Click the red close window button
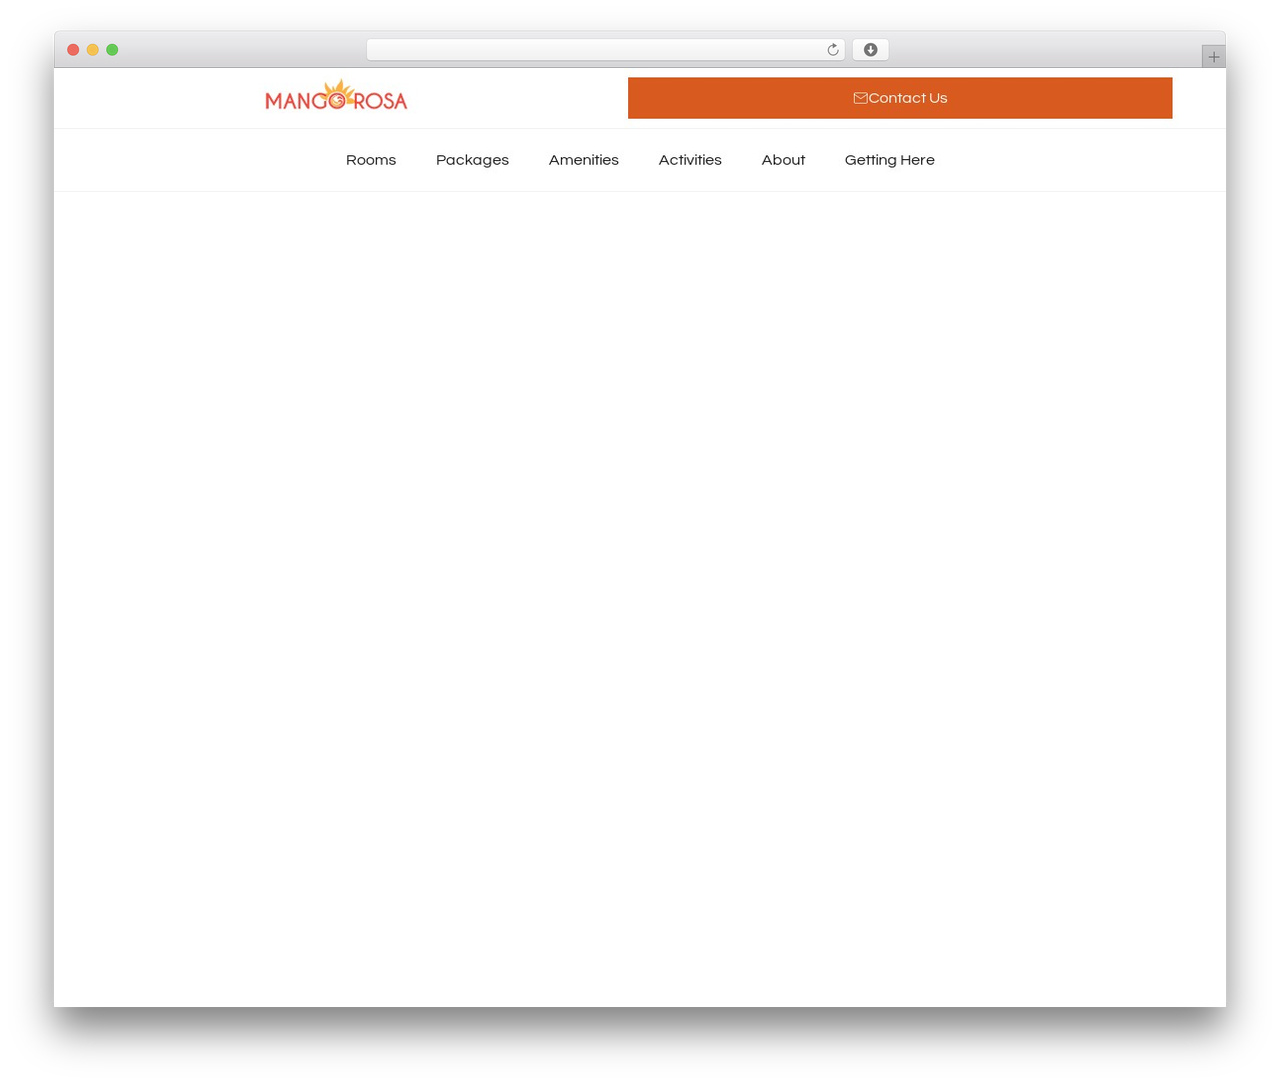The width and height of the screenshot is (1280, 1084). pyautogui.click(x=73, y=50)
